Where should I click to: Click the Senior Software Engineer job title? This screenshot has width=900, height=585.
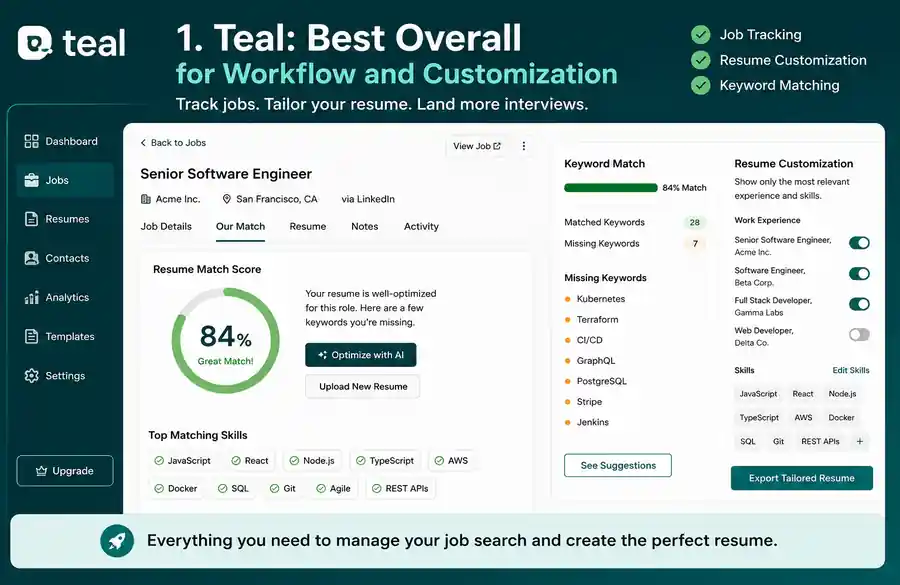(226, 174)
